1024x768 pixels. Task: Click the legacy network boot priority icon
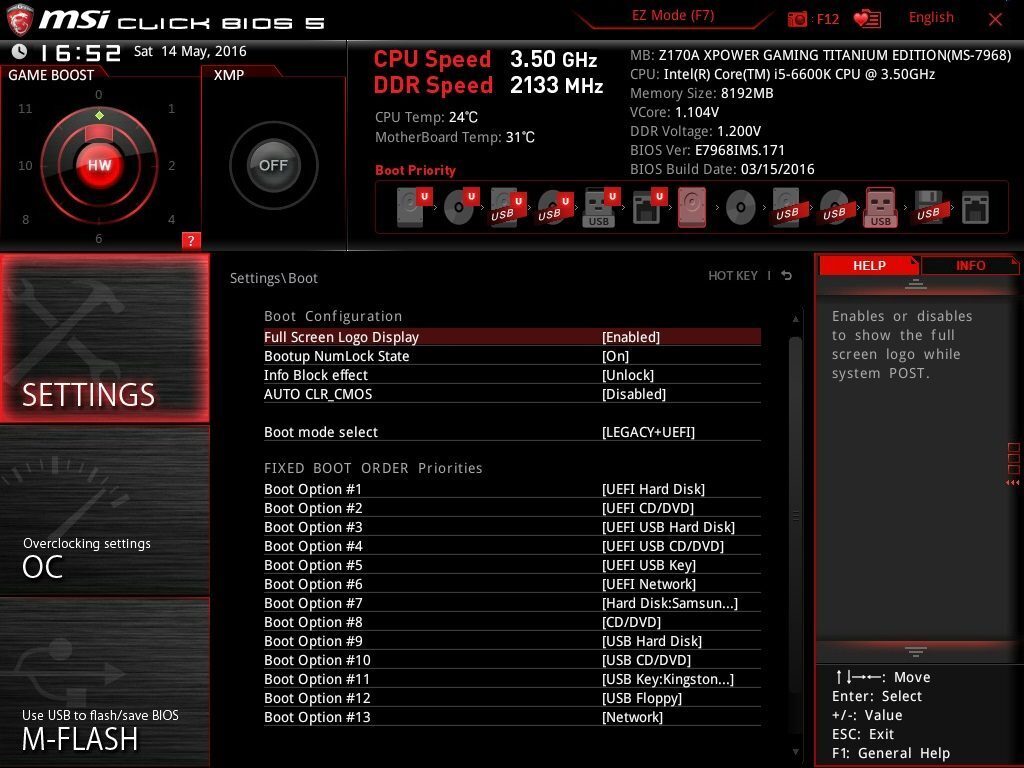pyautogui.click(x=975, y=208)
